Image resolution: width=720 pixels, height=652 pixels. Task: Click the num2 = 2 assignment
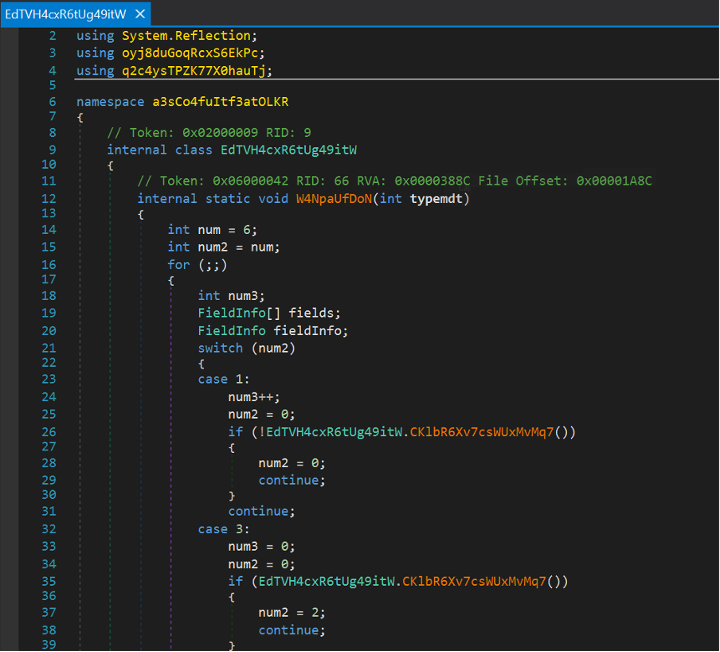click(x=292, y=612)
